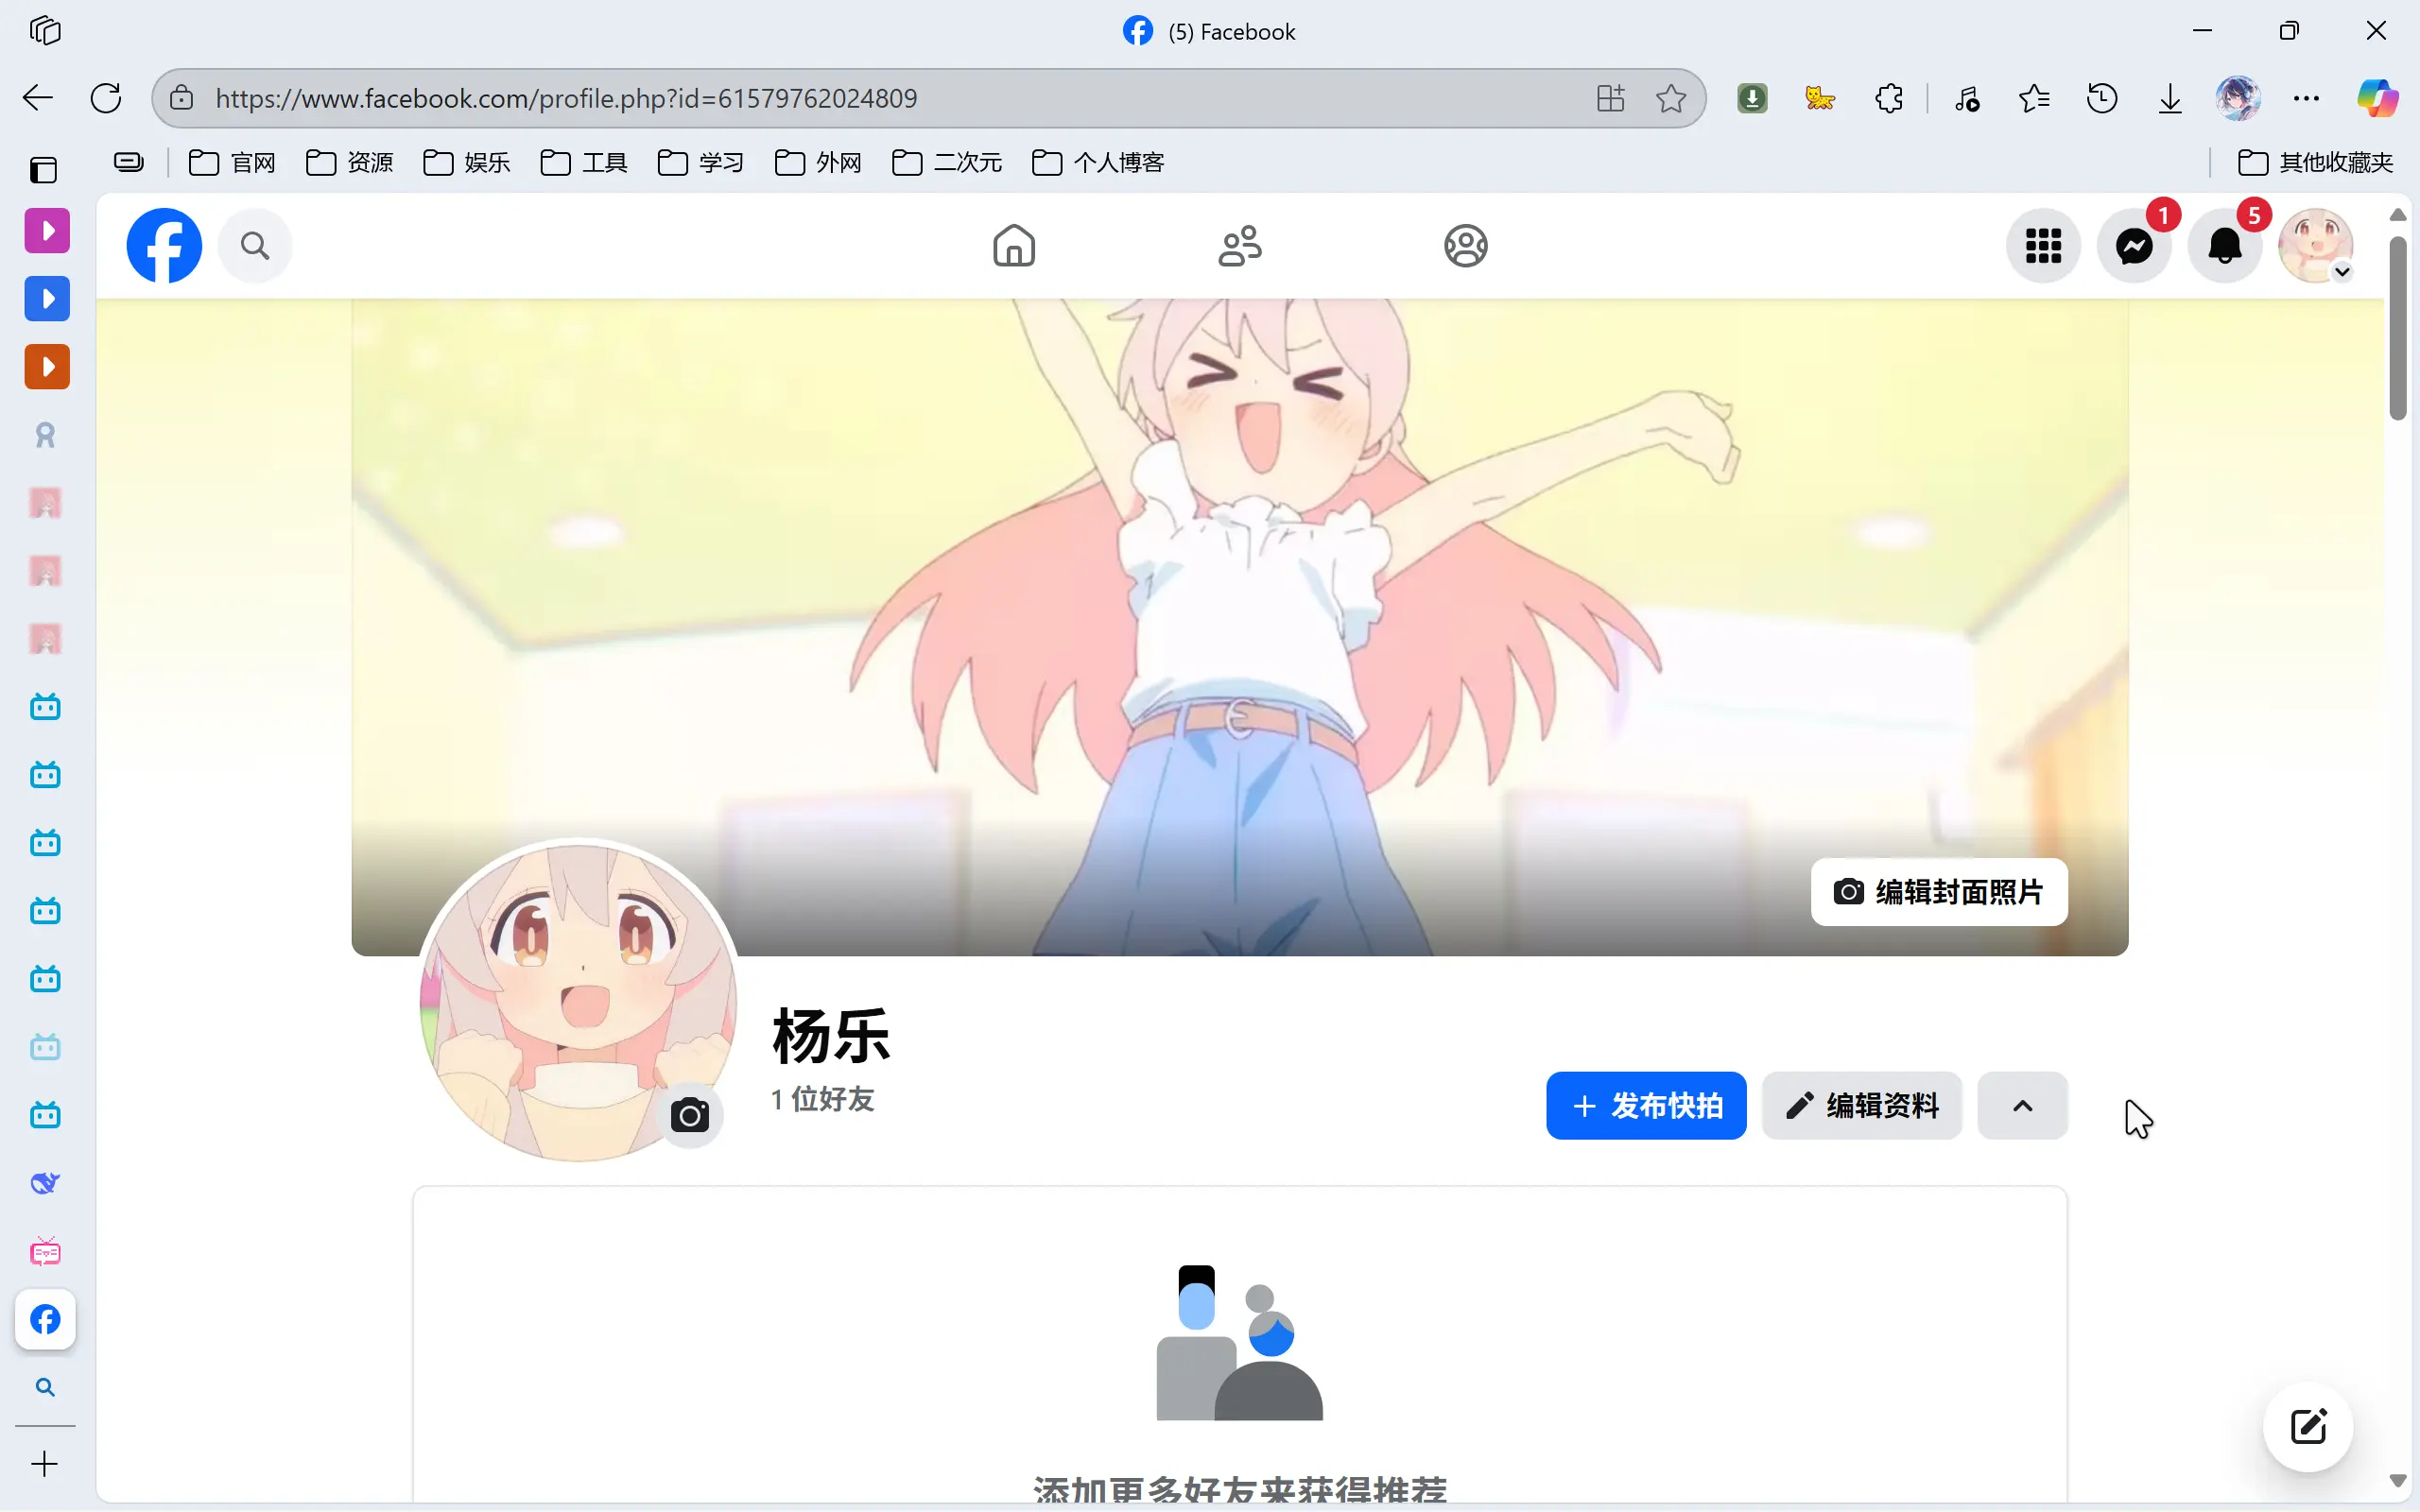Click the Facebook search magnifier icon
The width and height of the screenshot is (2420, 1512).
255,246
